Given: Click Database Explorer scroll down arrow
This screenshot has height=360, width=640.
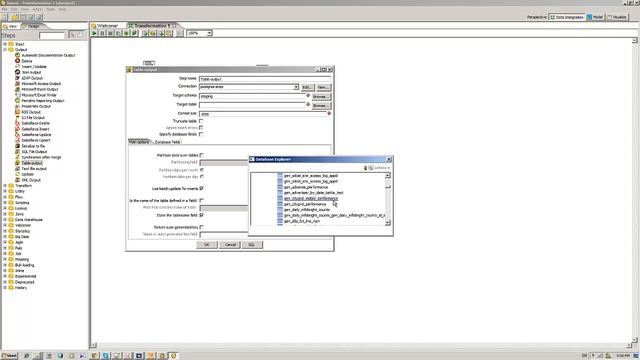Looking at the screenshot, I should [387, 222].
